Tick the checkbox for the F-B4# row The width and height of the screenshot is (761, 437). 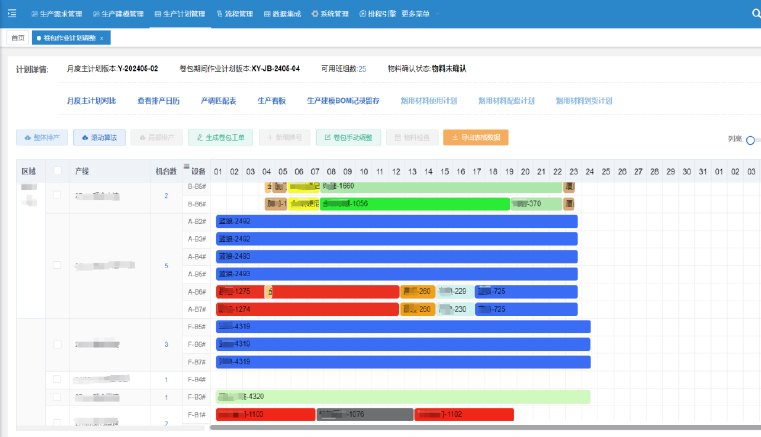(57, 379)
